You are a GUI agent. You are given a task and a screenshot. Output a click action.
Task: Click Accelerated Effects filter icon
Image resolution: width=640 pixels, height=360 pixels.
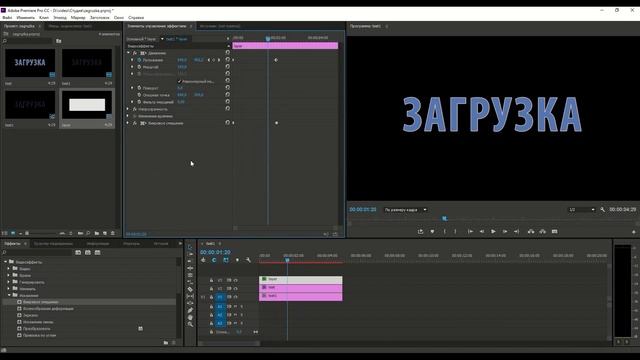pos(78,253)
